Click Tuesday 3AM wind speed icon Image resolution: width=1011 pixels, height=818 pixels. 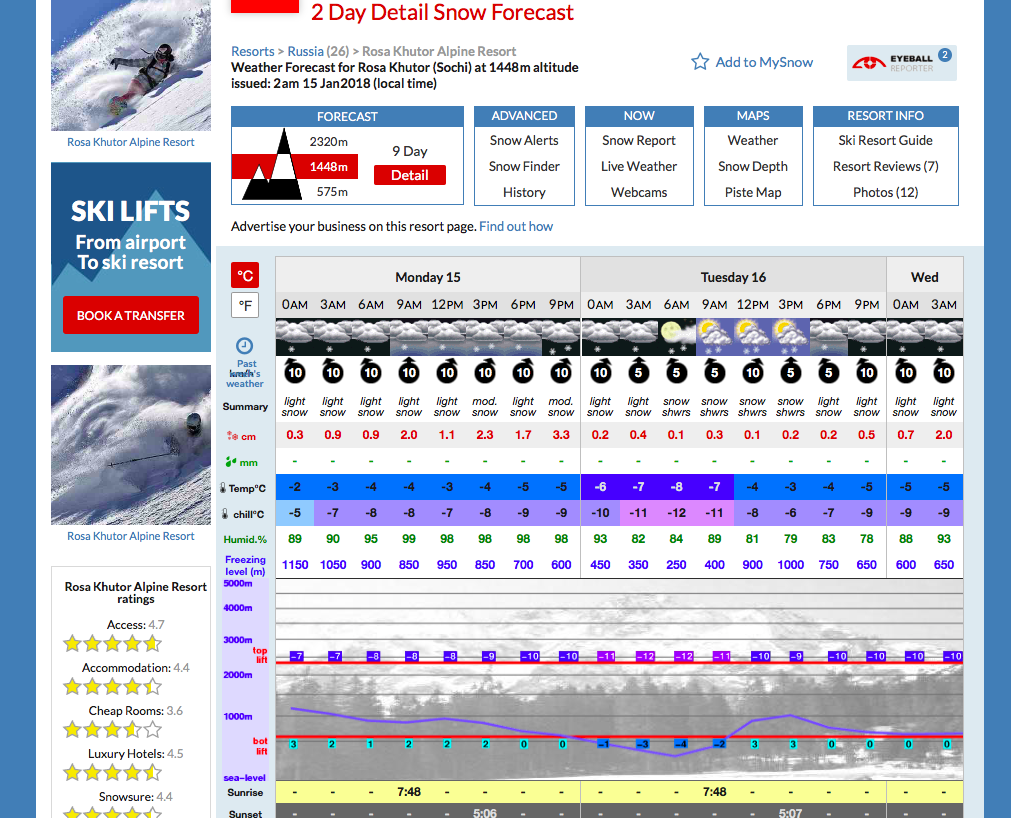pyautogui.click(x=638, y=371)
